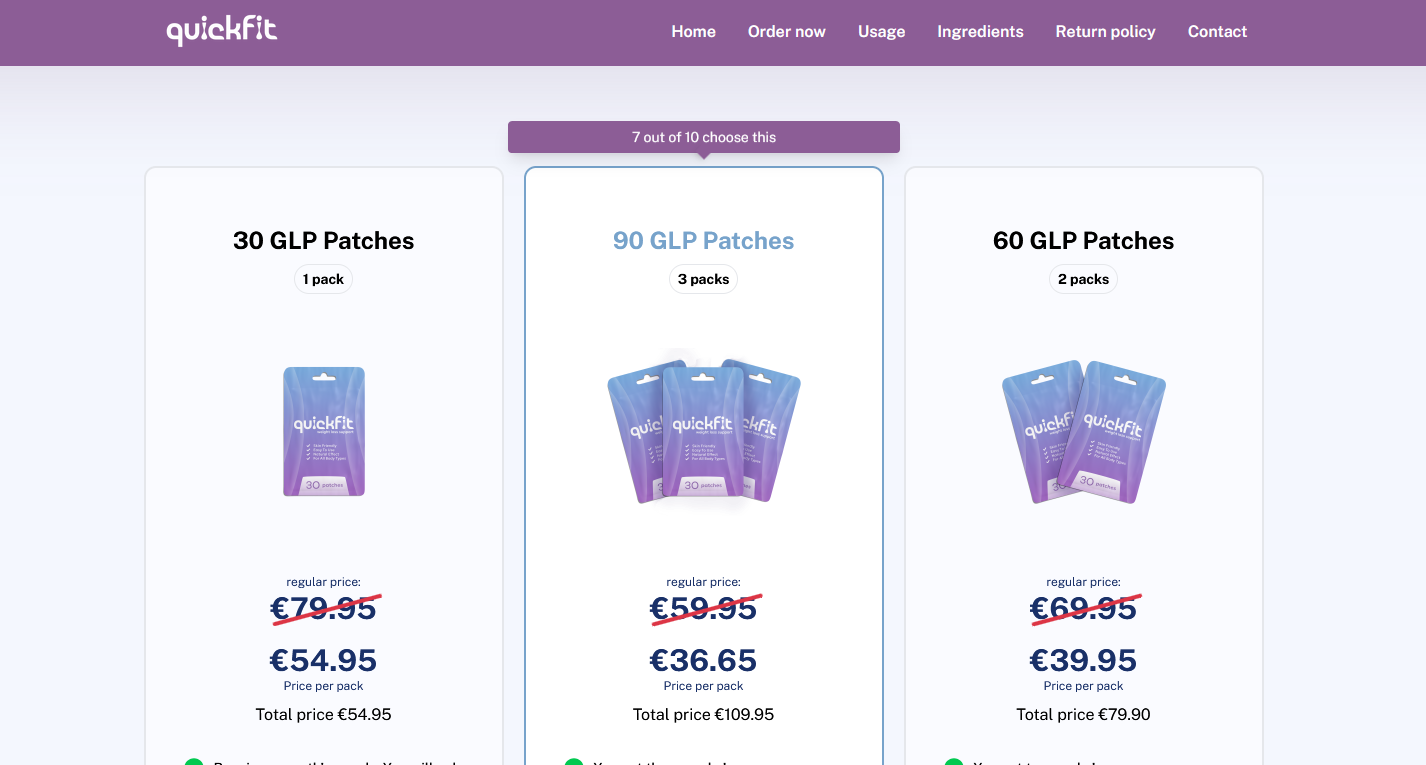View the Ingredients page

tap(980, 32)
